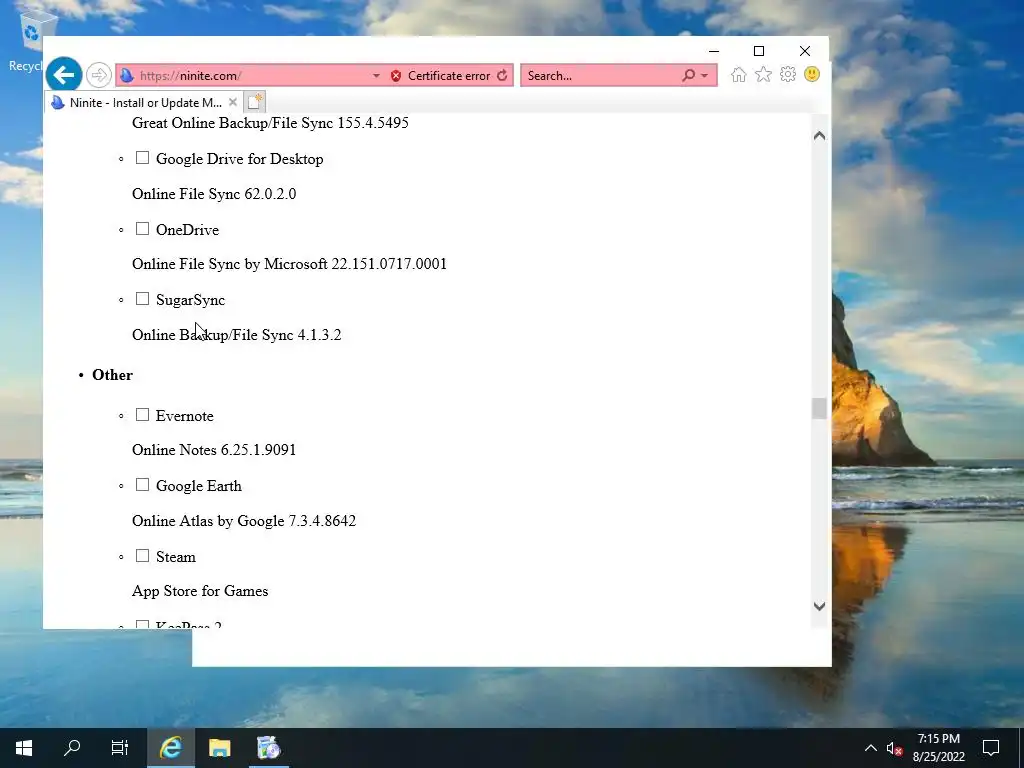Open the Tools gear icon
The image size is (1024, 768).
[788, 74]
